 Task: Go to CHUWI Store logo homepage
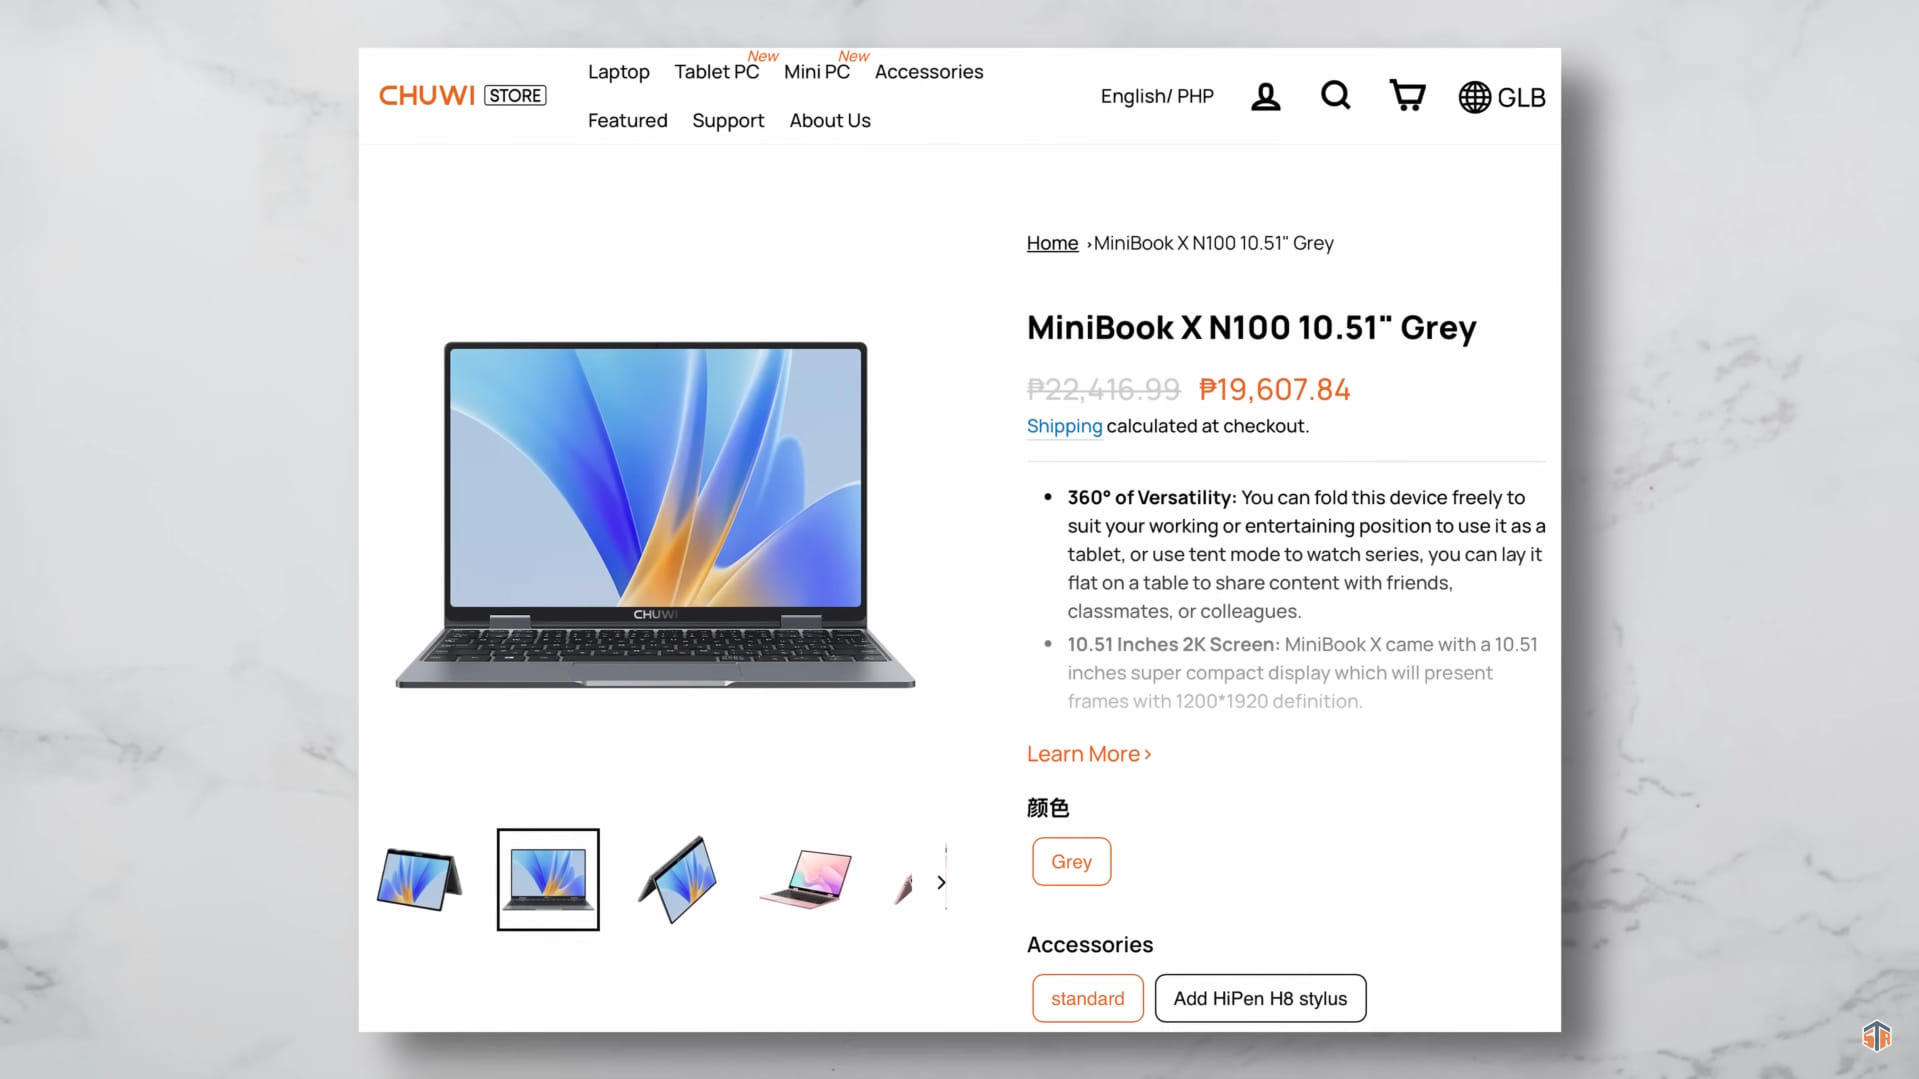click(x=462, y=96)
